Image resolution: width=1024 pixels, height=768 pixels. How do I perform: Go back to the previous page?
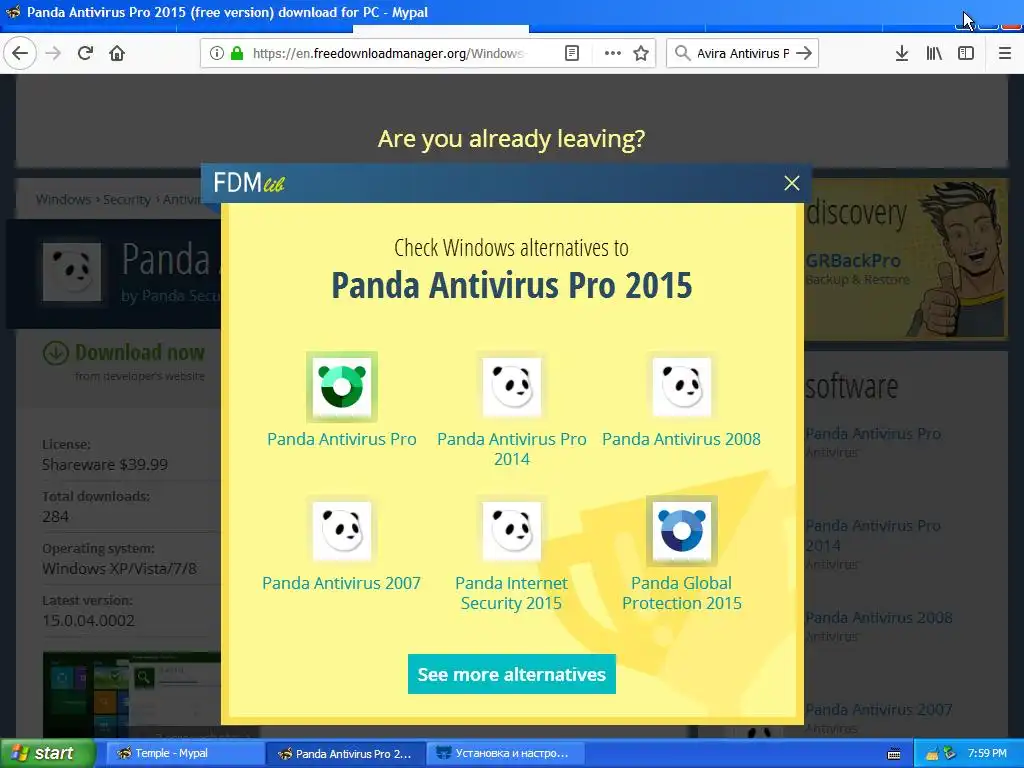click(x=20, y=53)
